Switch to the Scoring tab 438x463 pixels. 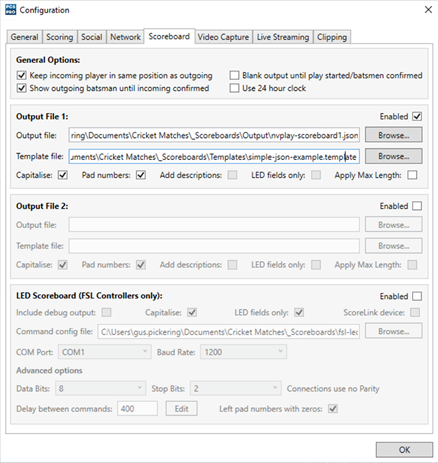pyautogui.click(x=60, y=37)
